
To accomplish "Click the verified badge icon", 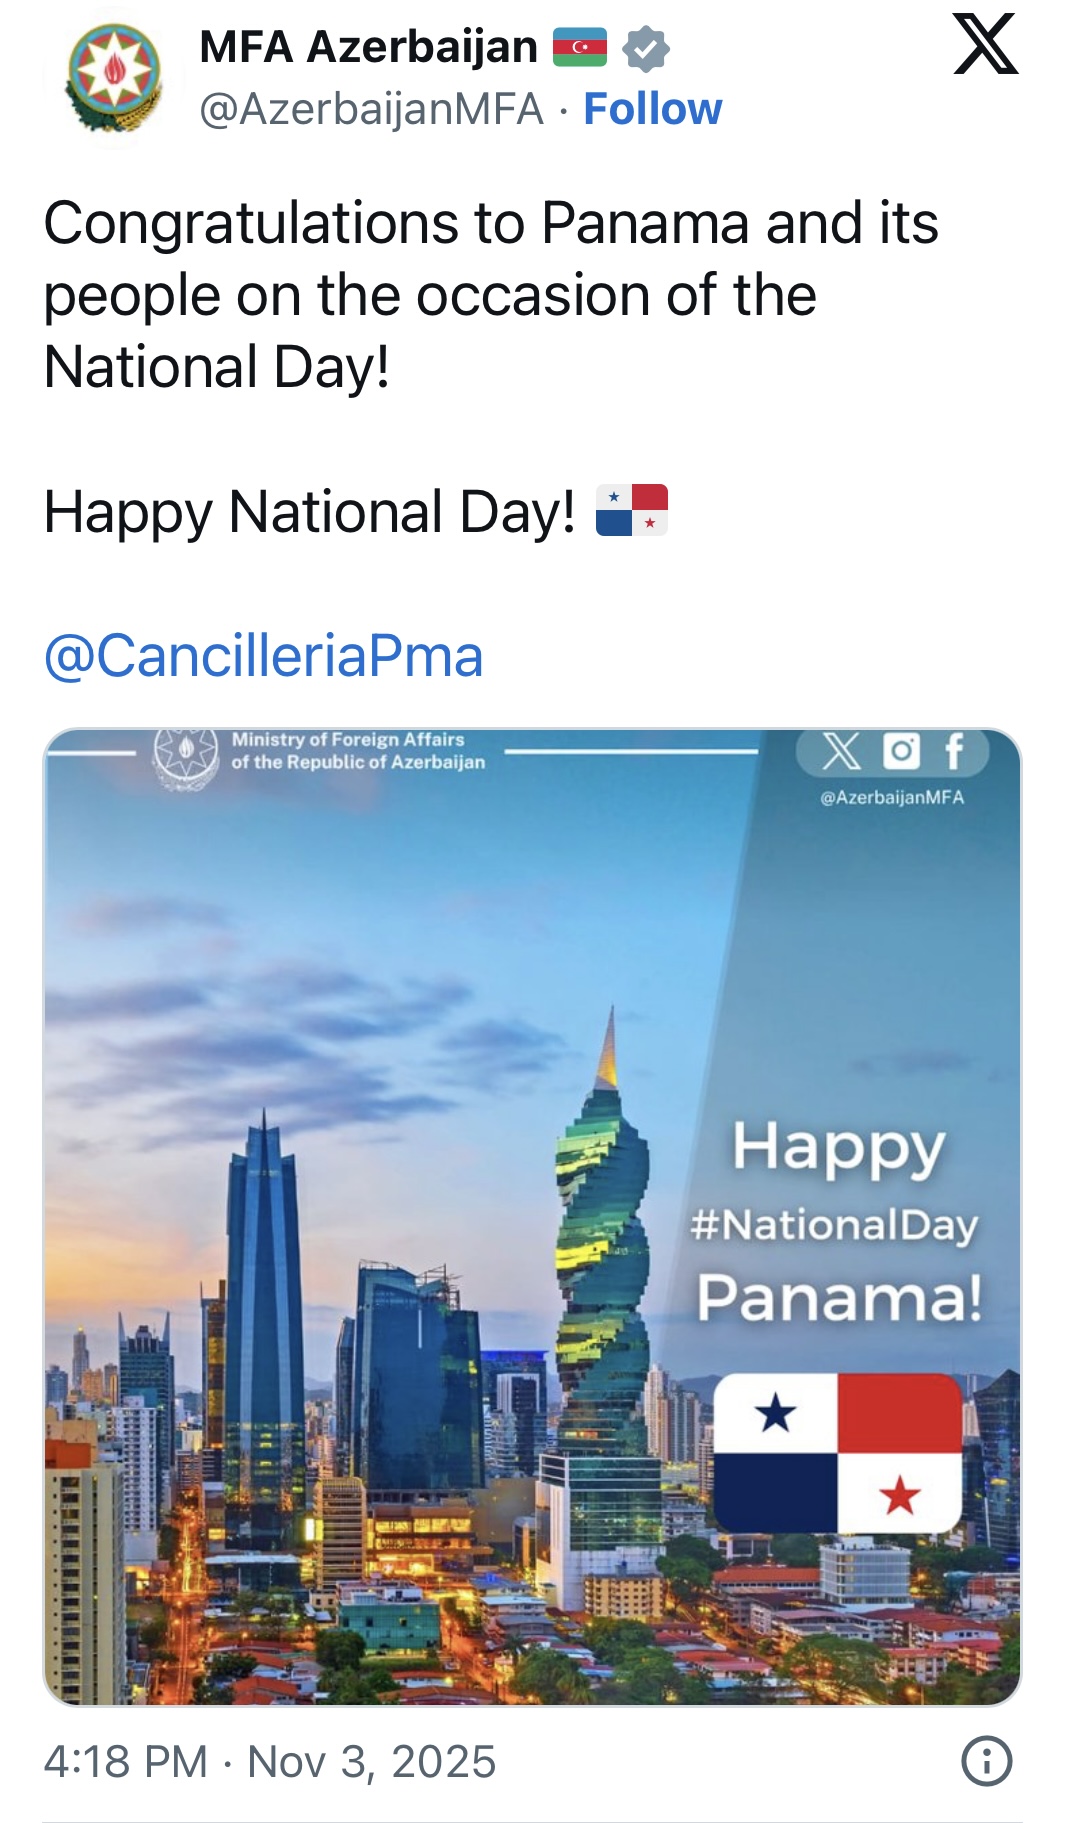I will click(646, 48).
